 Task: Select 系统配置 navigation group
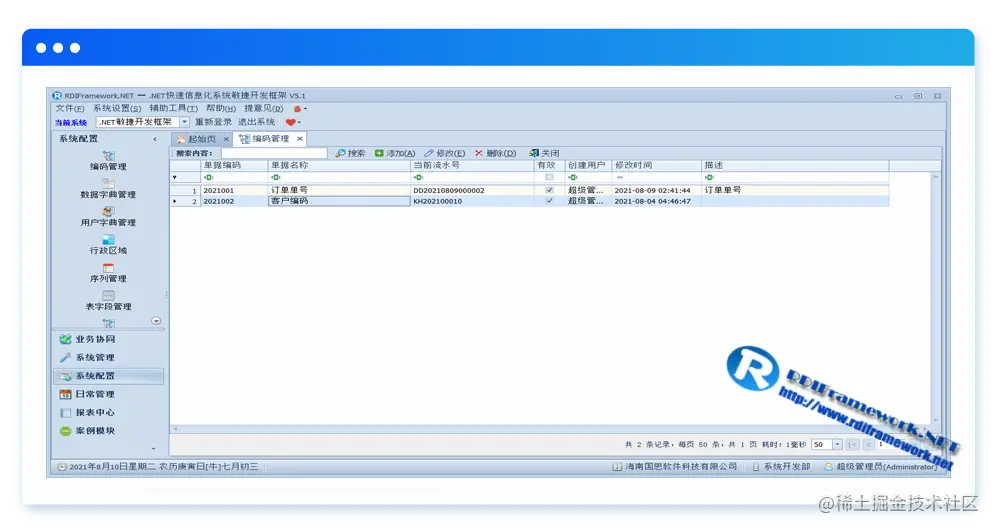click(x=109, y=376)
